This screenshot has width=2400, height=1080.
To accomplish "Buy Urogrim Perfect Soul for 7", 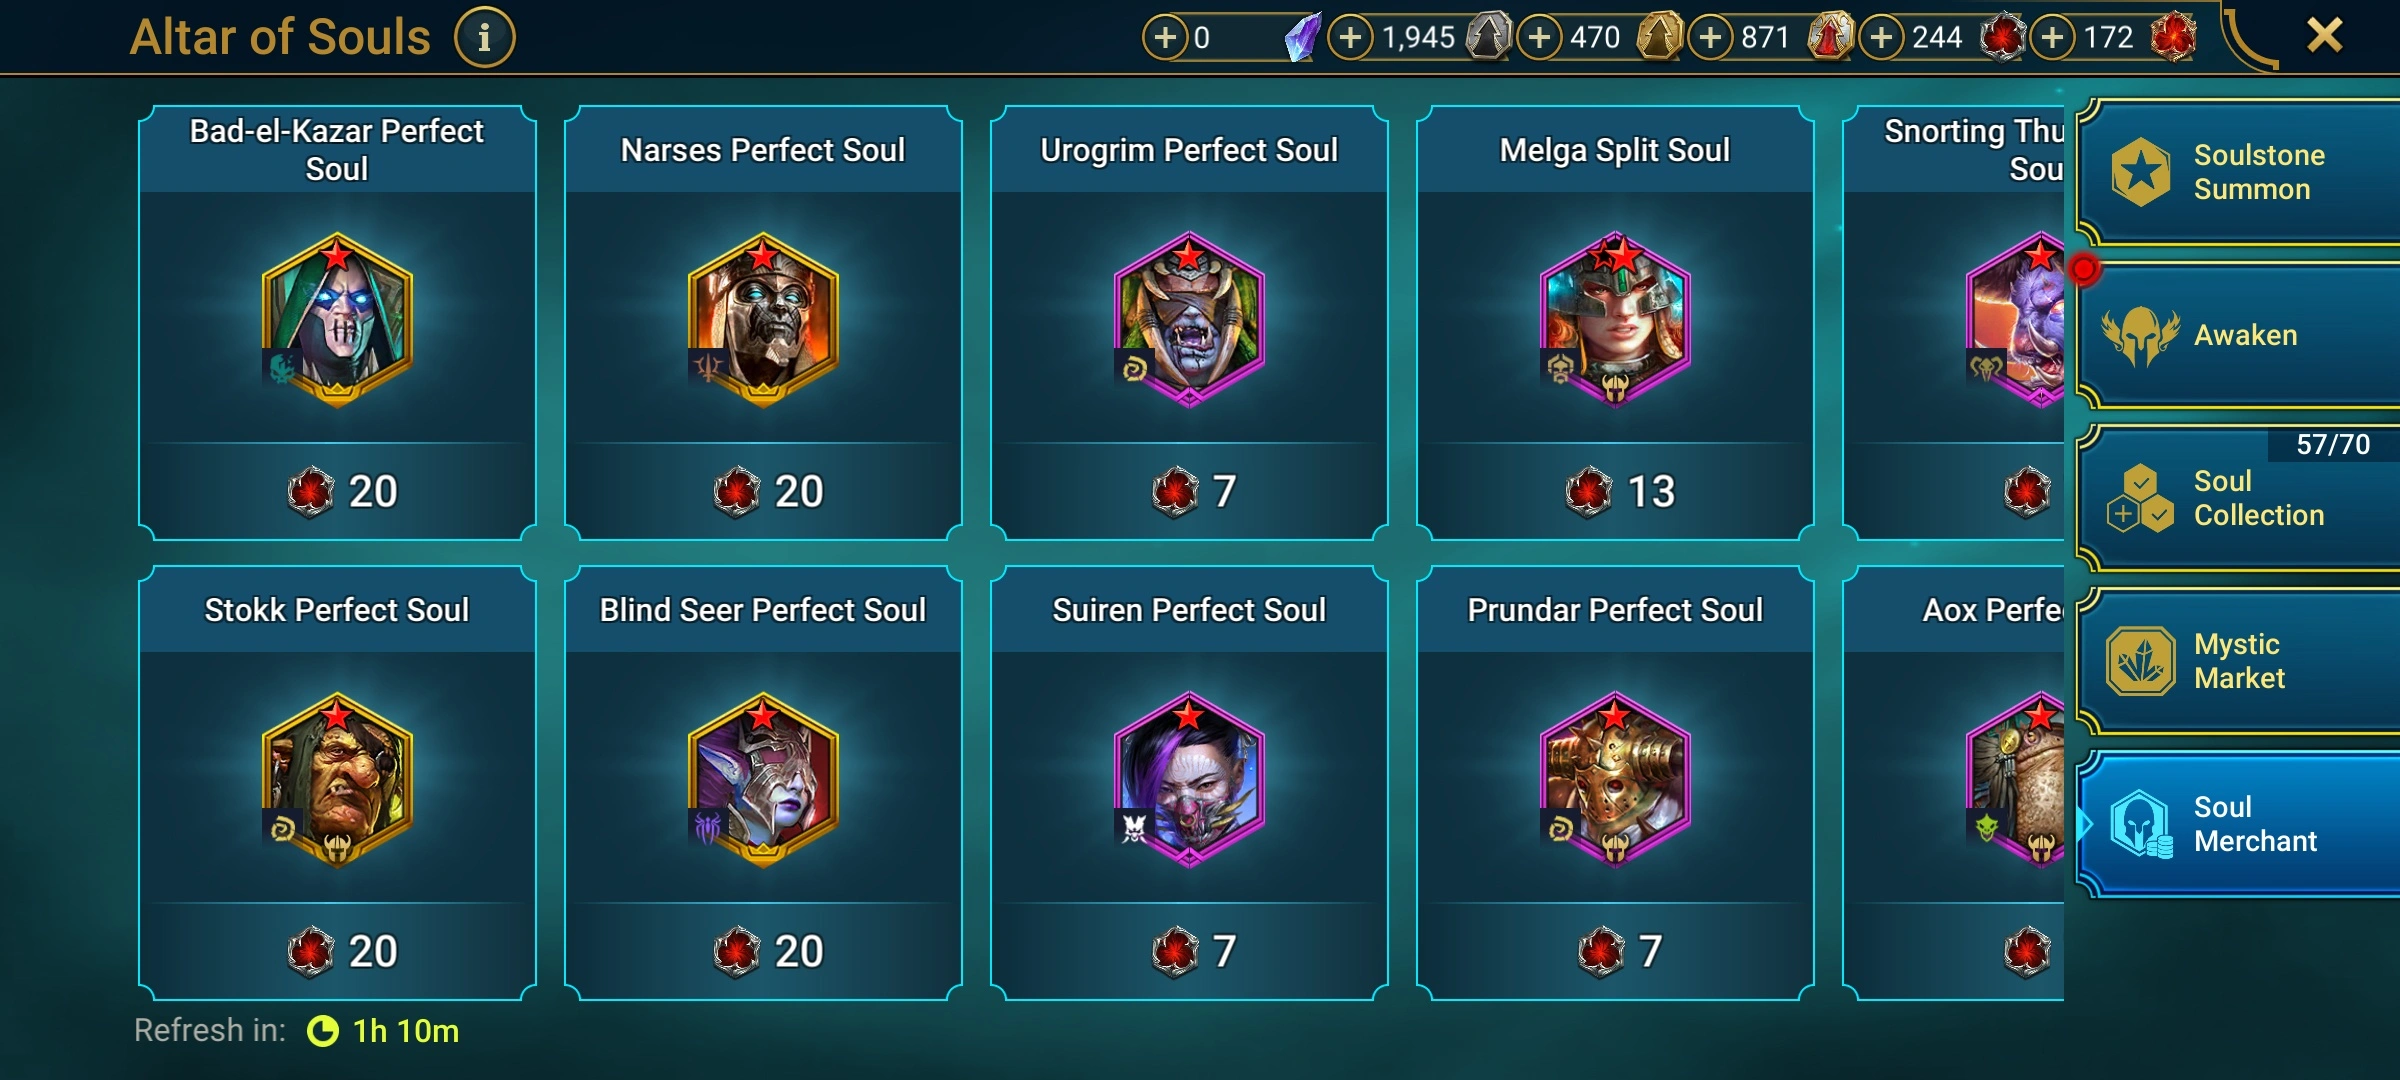I will 1189,491.
